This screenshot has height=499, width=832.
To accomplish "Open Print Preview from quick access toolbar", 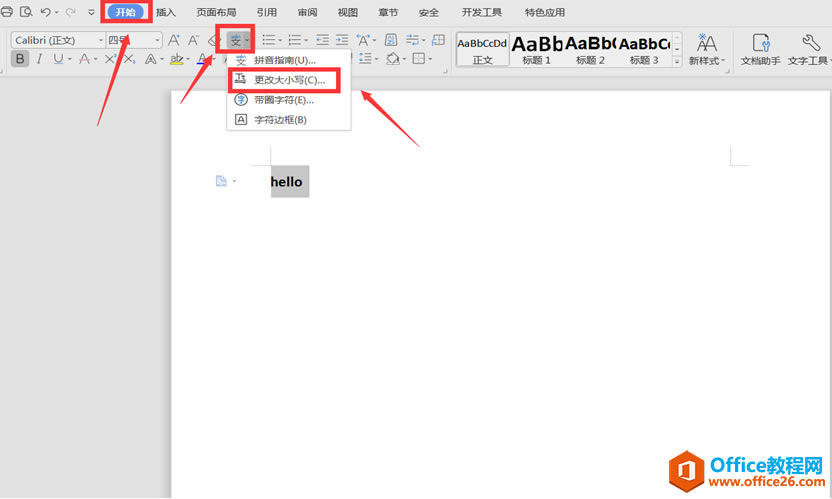I will [x=25, y=11].
